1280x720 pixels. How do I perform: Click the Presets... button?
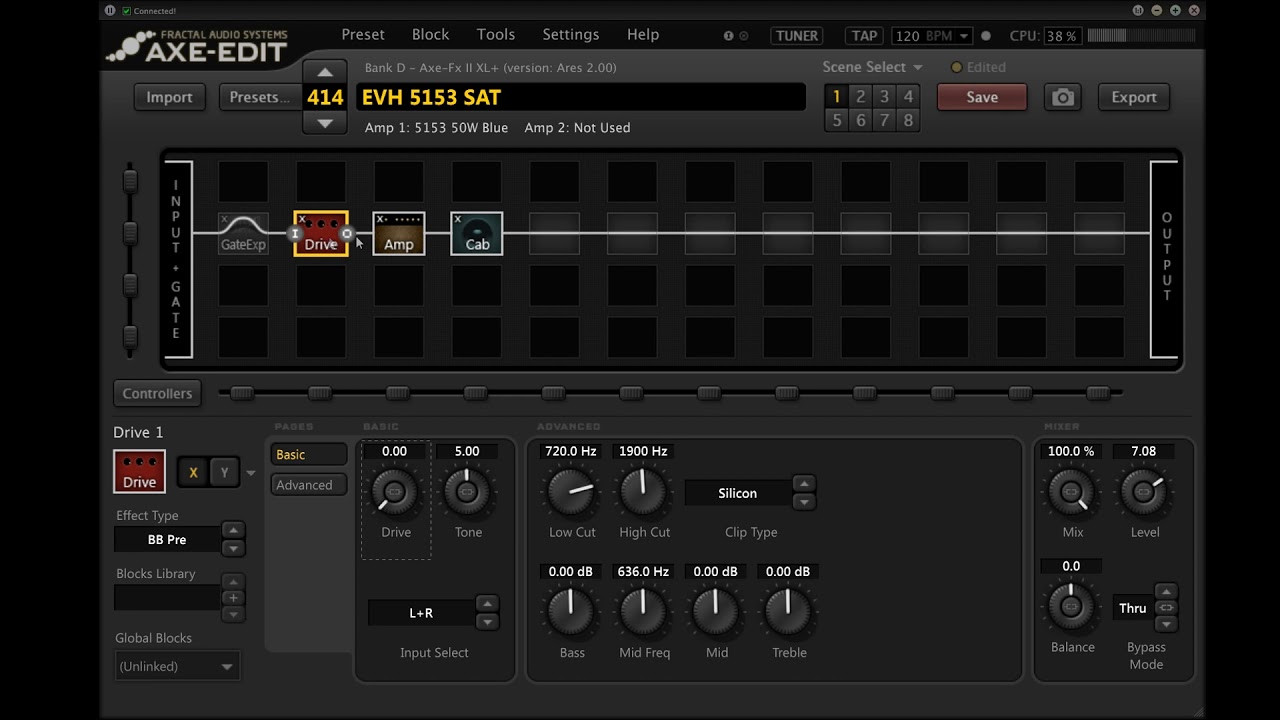click(259, 97)
